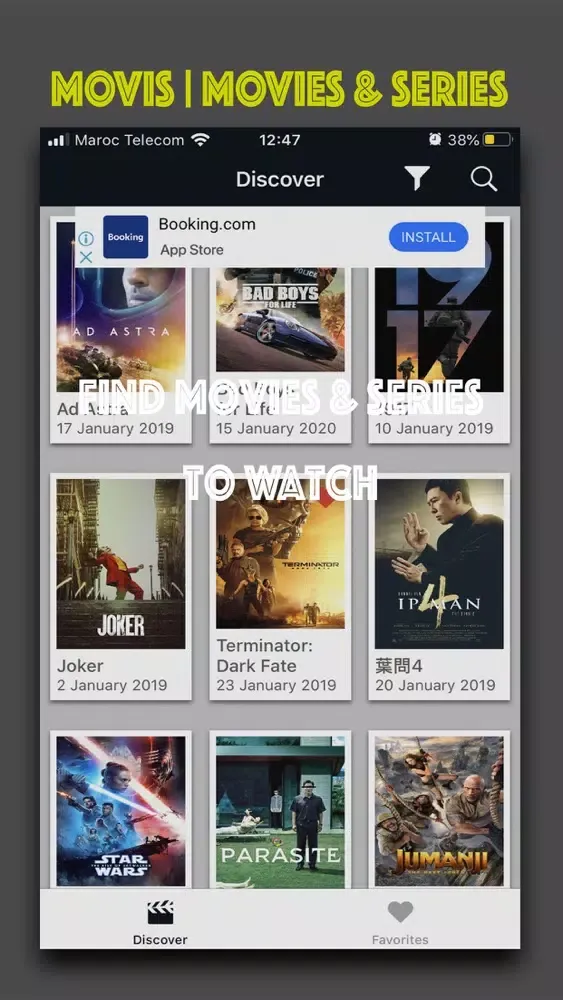The image size is (563, 1000).
Task: Open the Ip Man 4 poster
Action: pos(439,564)
